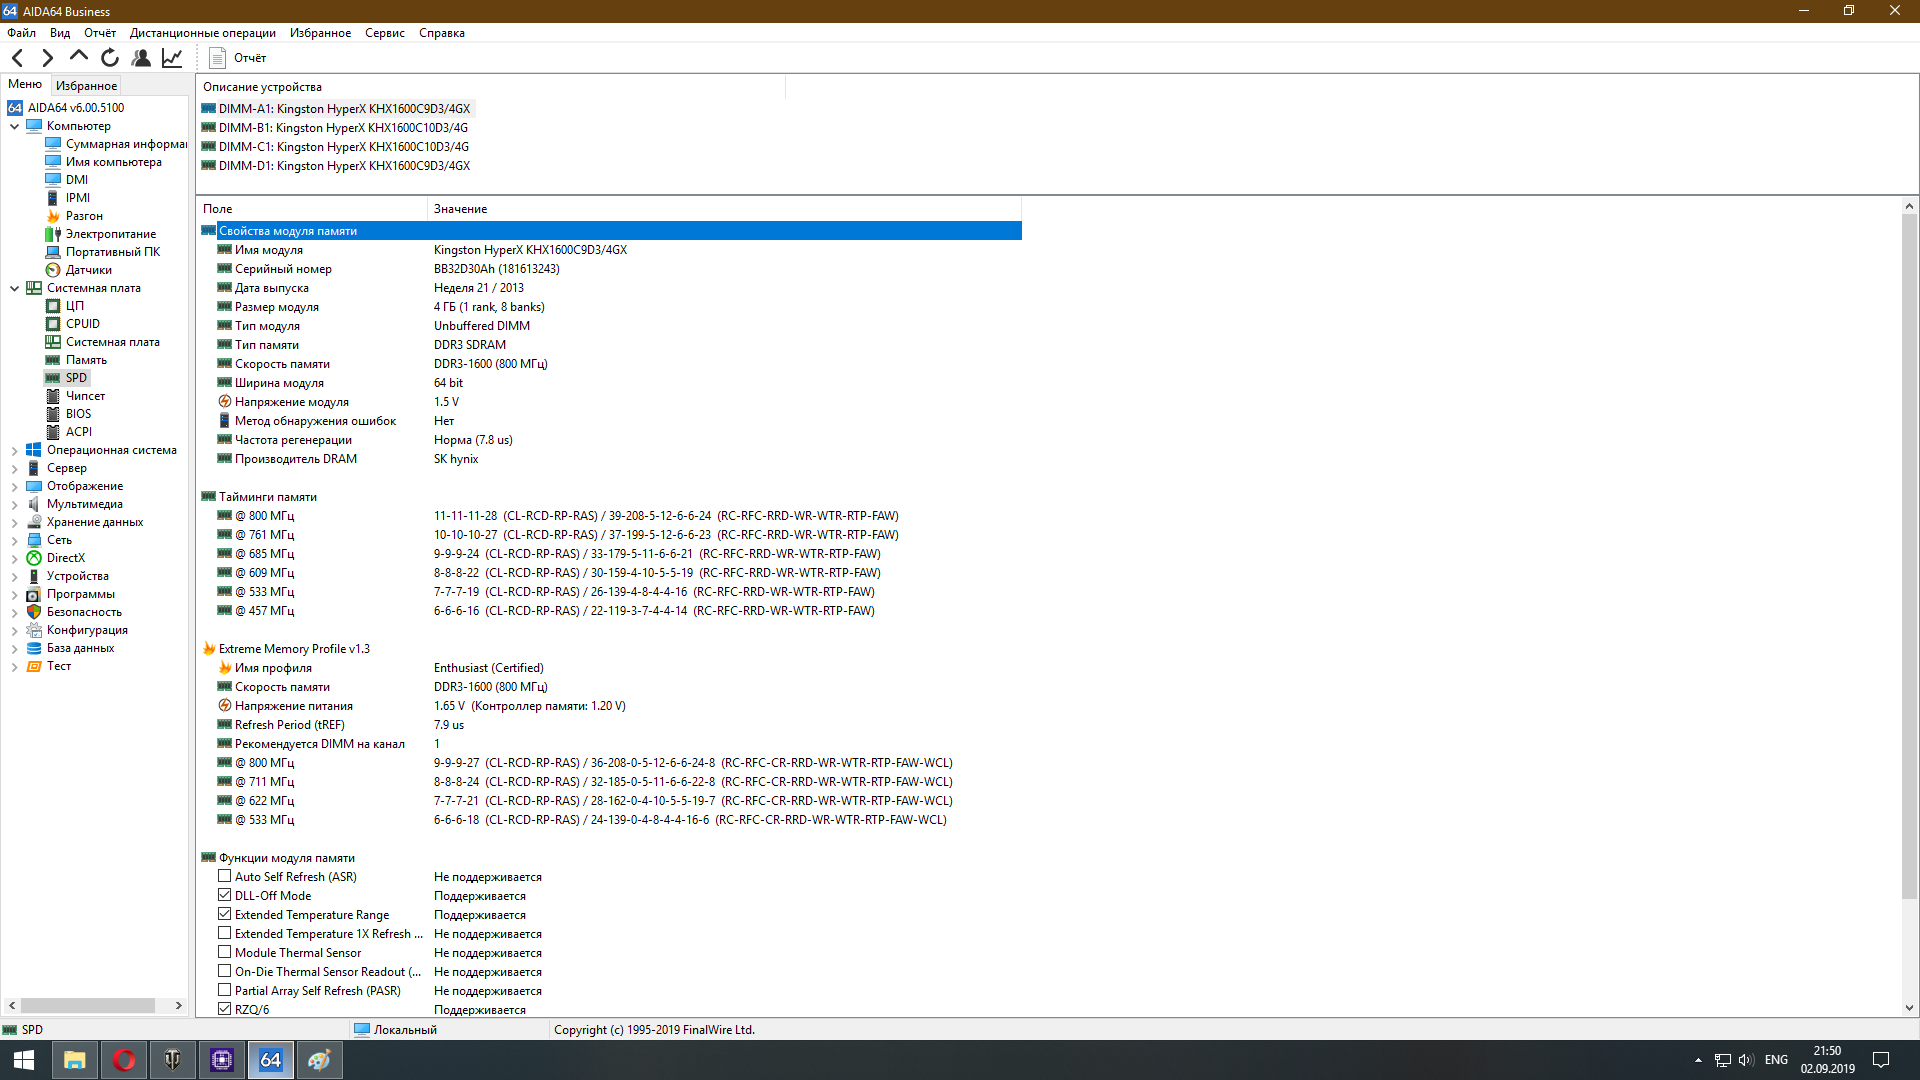Click the Up level arrow icon

pos(78,57)
